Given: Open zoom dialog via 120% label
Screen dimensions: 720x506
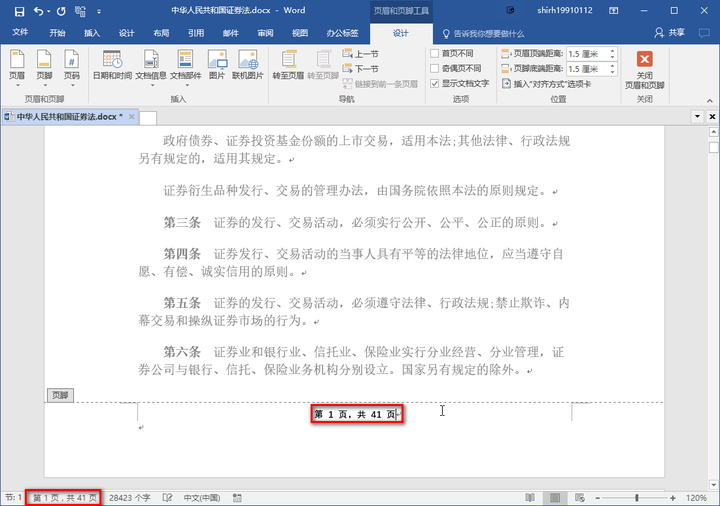Looking at the screenshot, I should [x=696, y=498].
